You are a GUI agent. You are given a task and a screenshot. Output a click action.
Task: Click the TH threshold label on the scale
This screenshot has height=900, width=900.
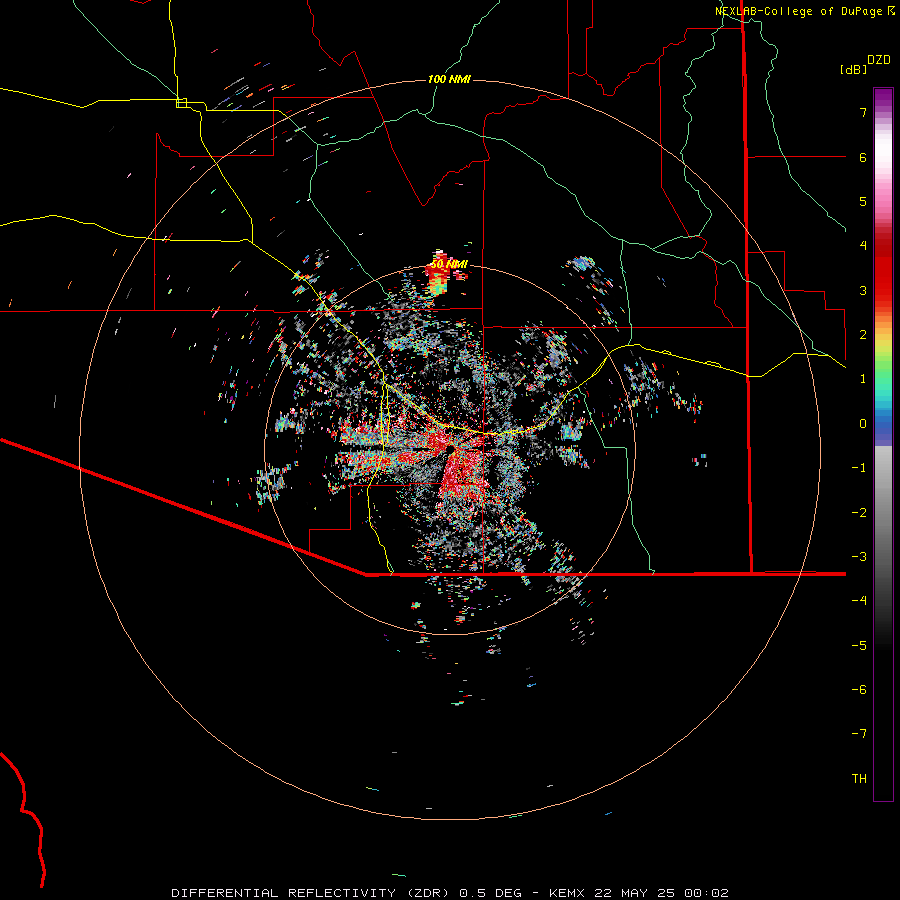[x=859, y=779]
